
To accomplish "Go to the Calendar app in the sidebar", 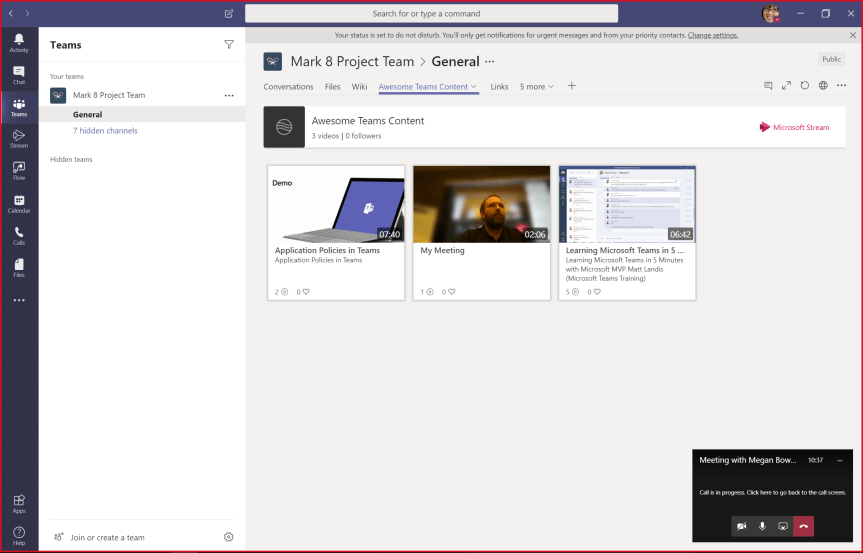I will pyautogui.click(x=19, y=203).
